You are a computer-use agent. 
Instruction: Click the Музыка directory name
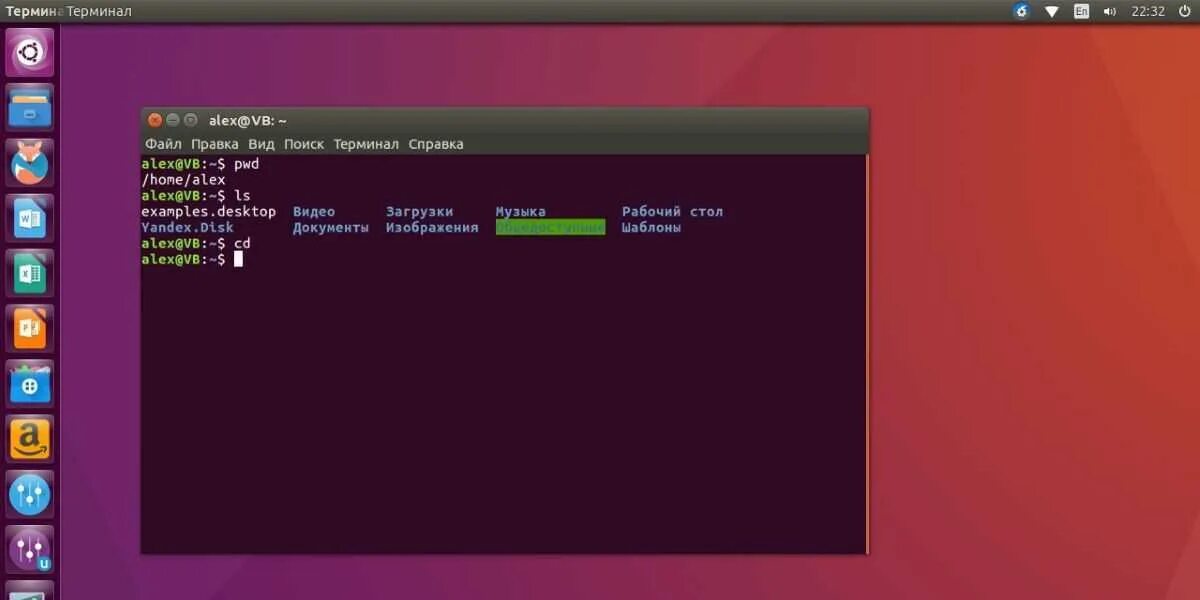click(521, 212)
